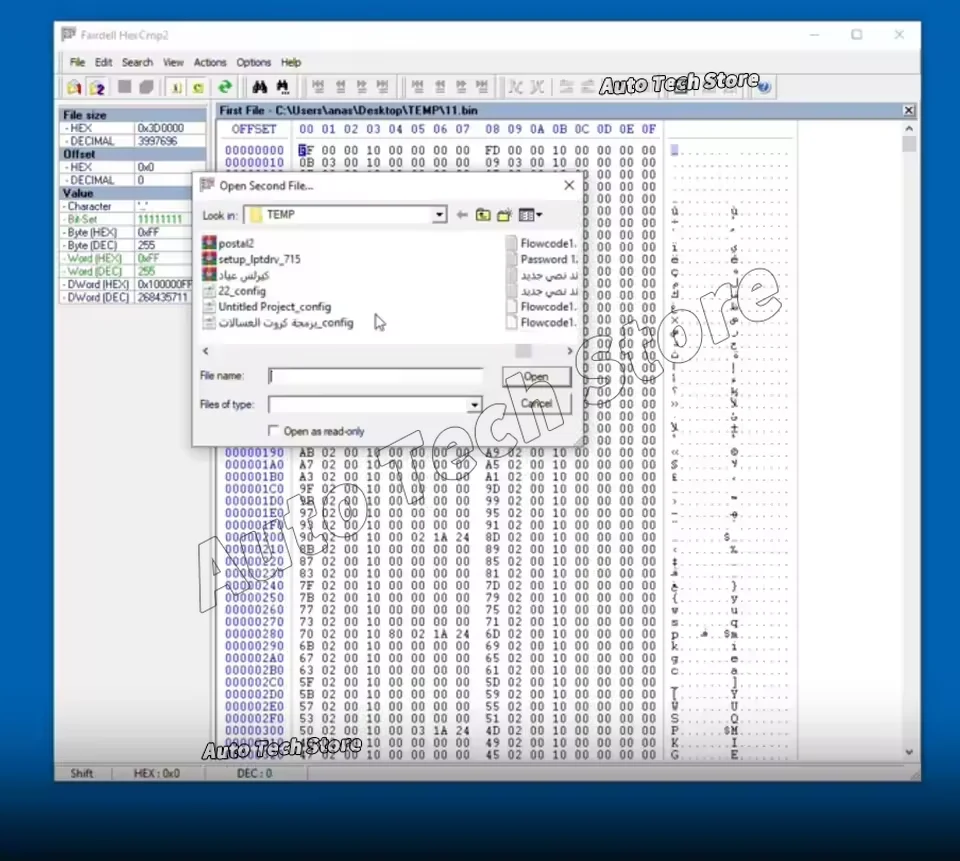This screenshot has width=960, height=861.
Task: Click the OFFSET column header
Action: pyautogui.click(x=254, y=129)
